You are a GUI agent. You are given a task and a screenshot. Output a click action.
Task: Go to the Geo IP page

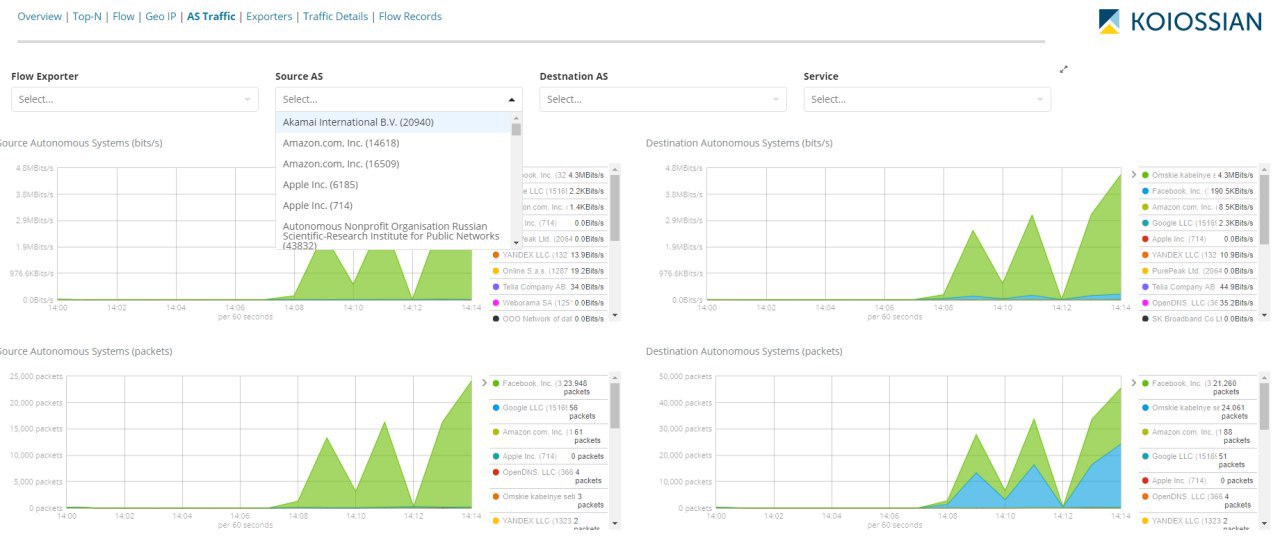162,17
